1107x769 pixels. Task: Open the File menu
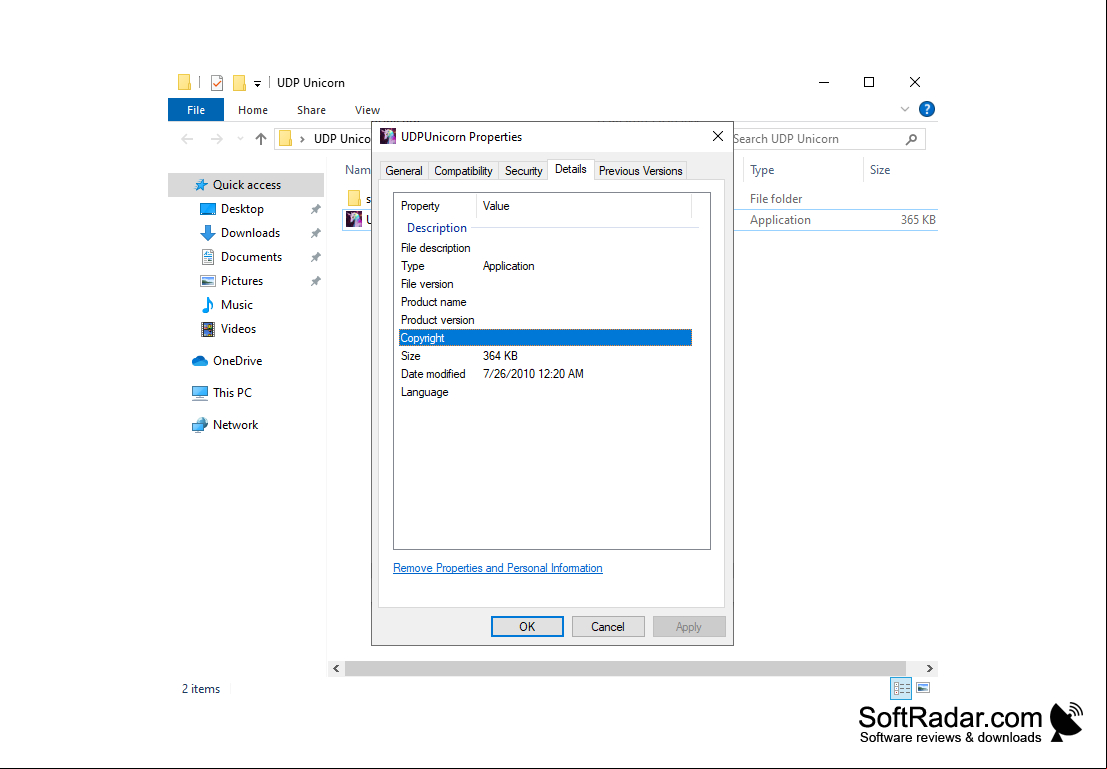pyautogui.click(x=196, y=109)
